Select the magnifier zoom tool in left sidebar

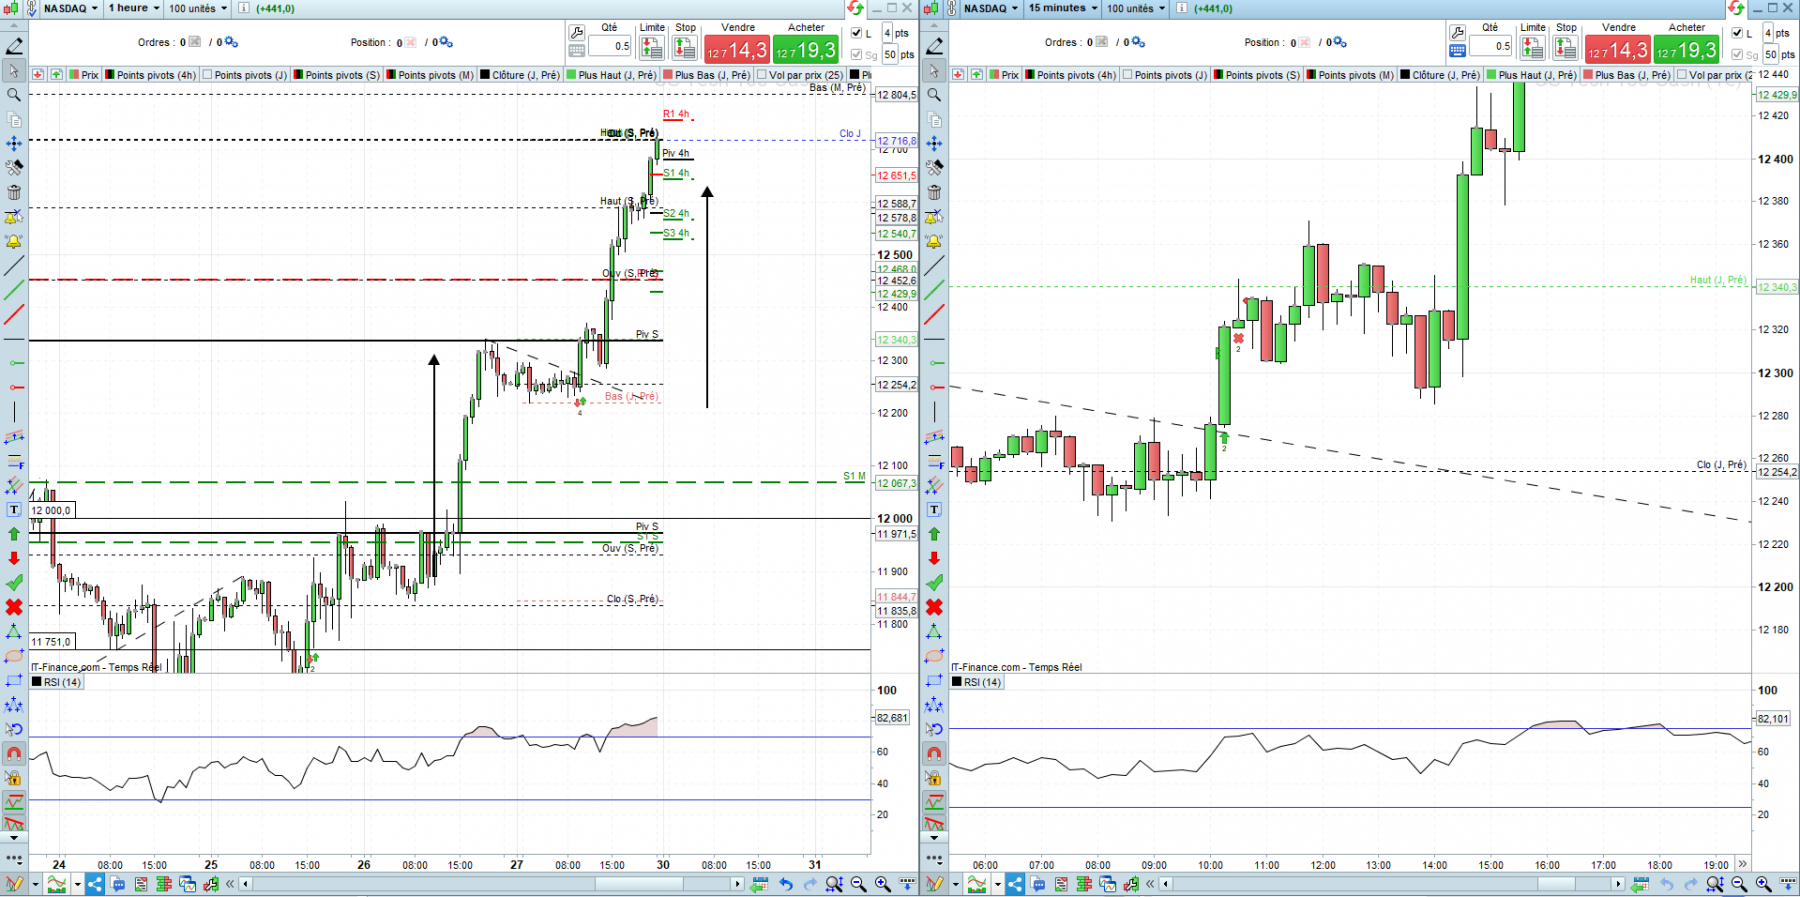(14, 95)
